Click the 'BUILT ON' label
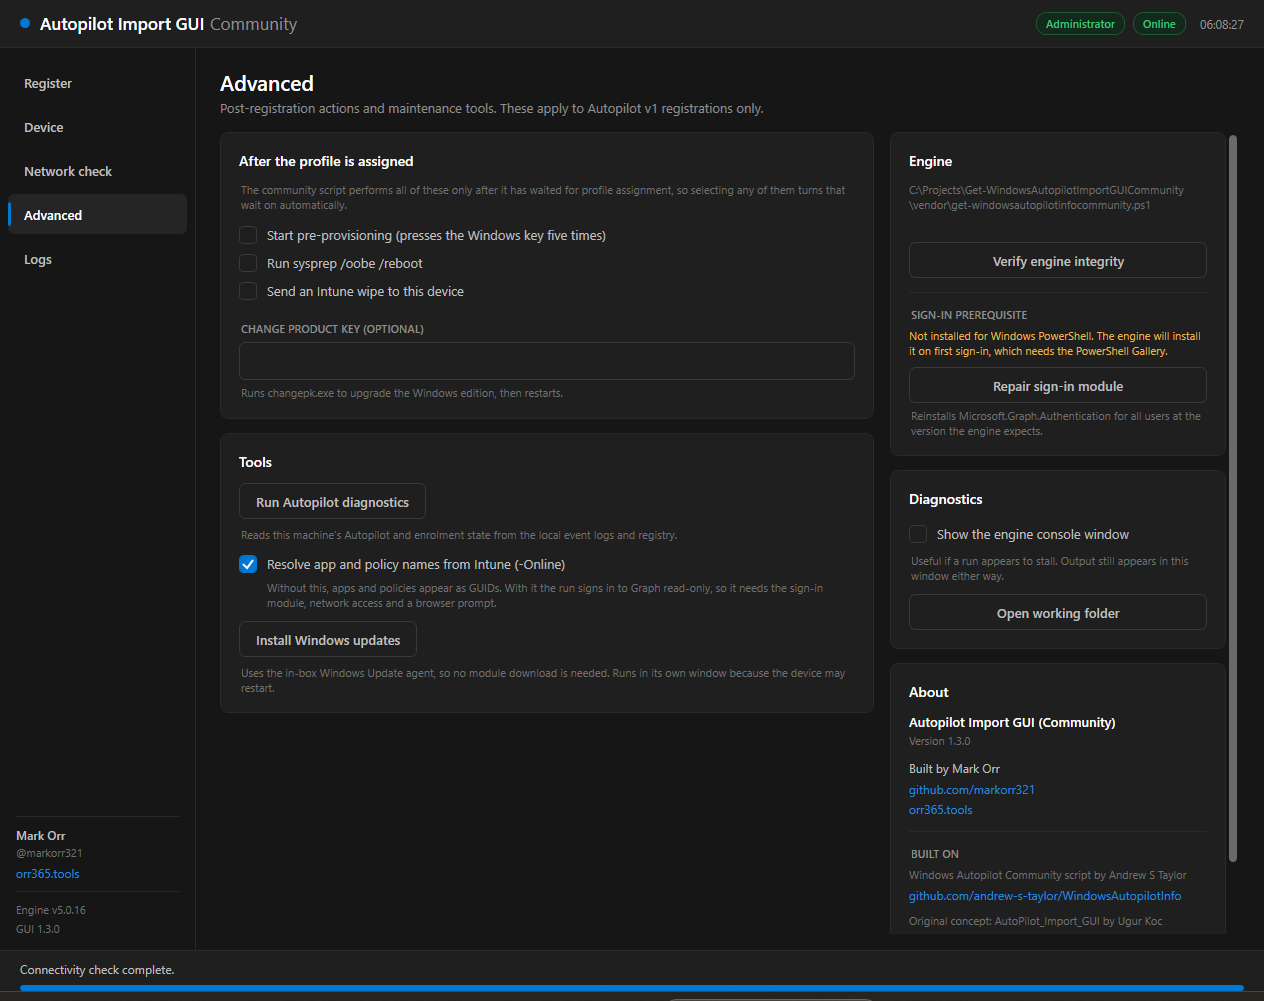The image size is (1264, 1001). [x=935, y=854]
